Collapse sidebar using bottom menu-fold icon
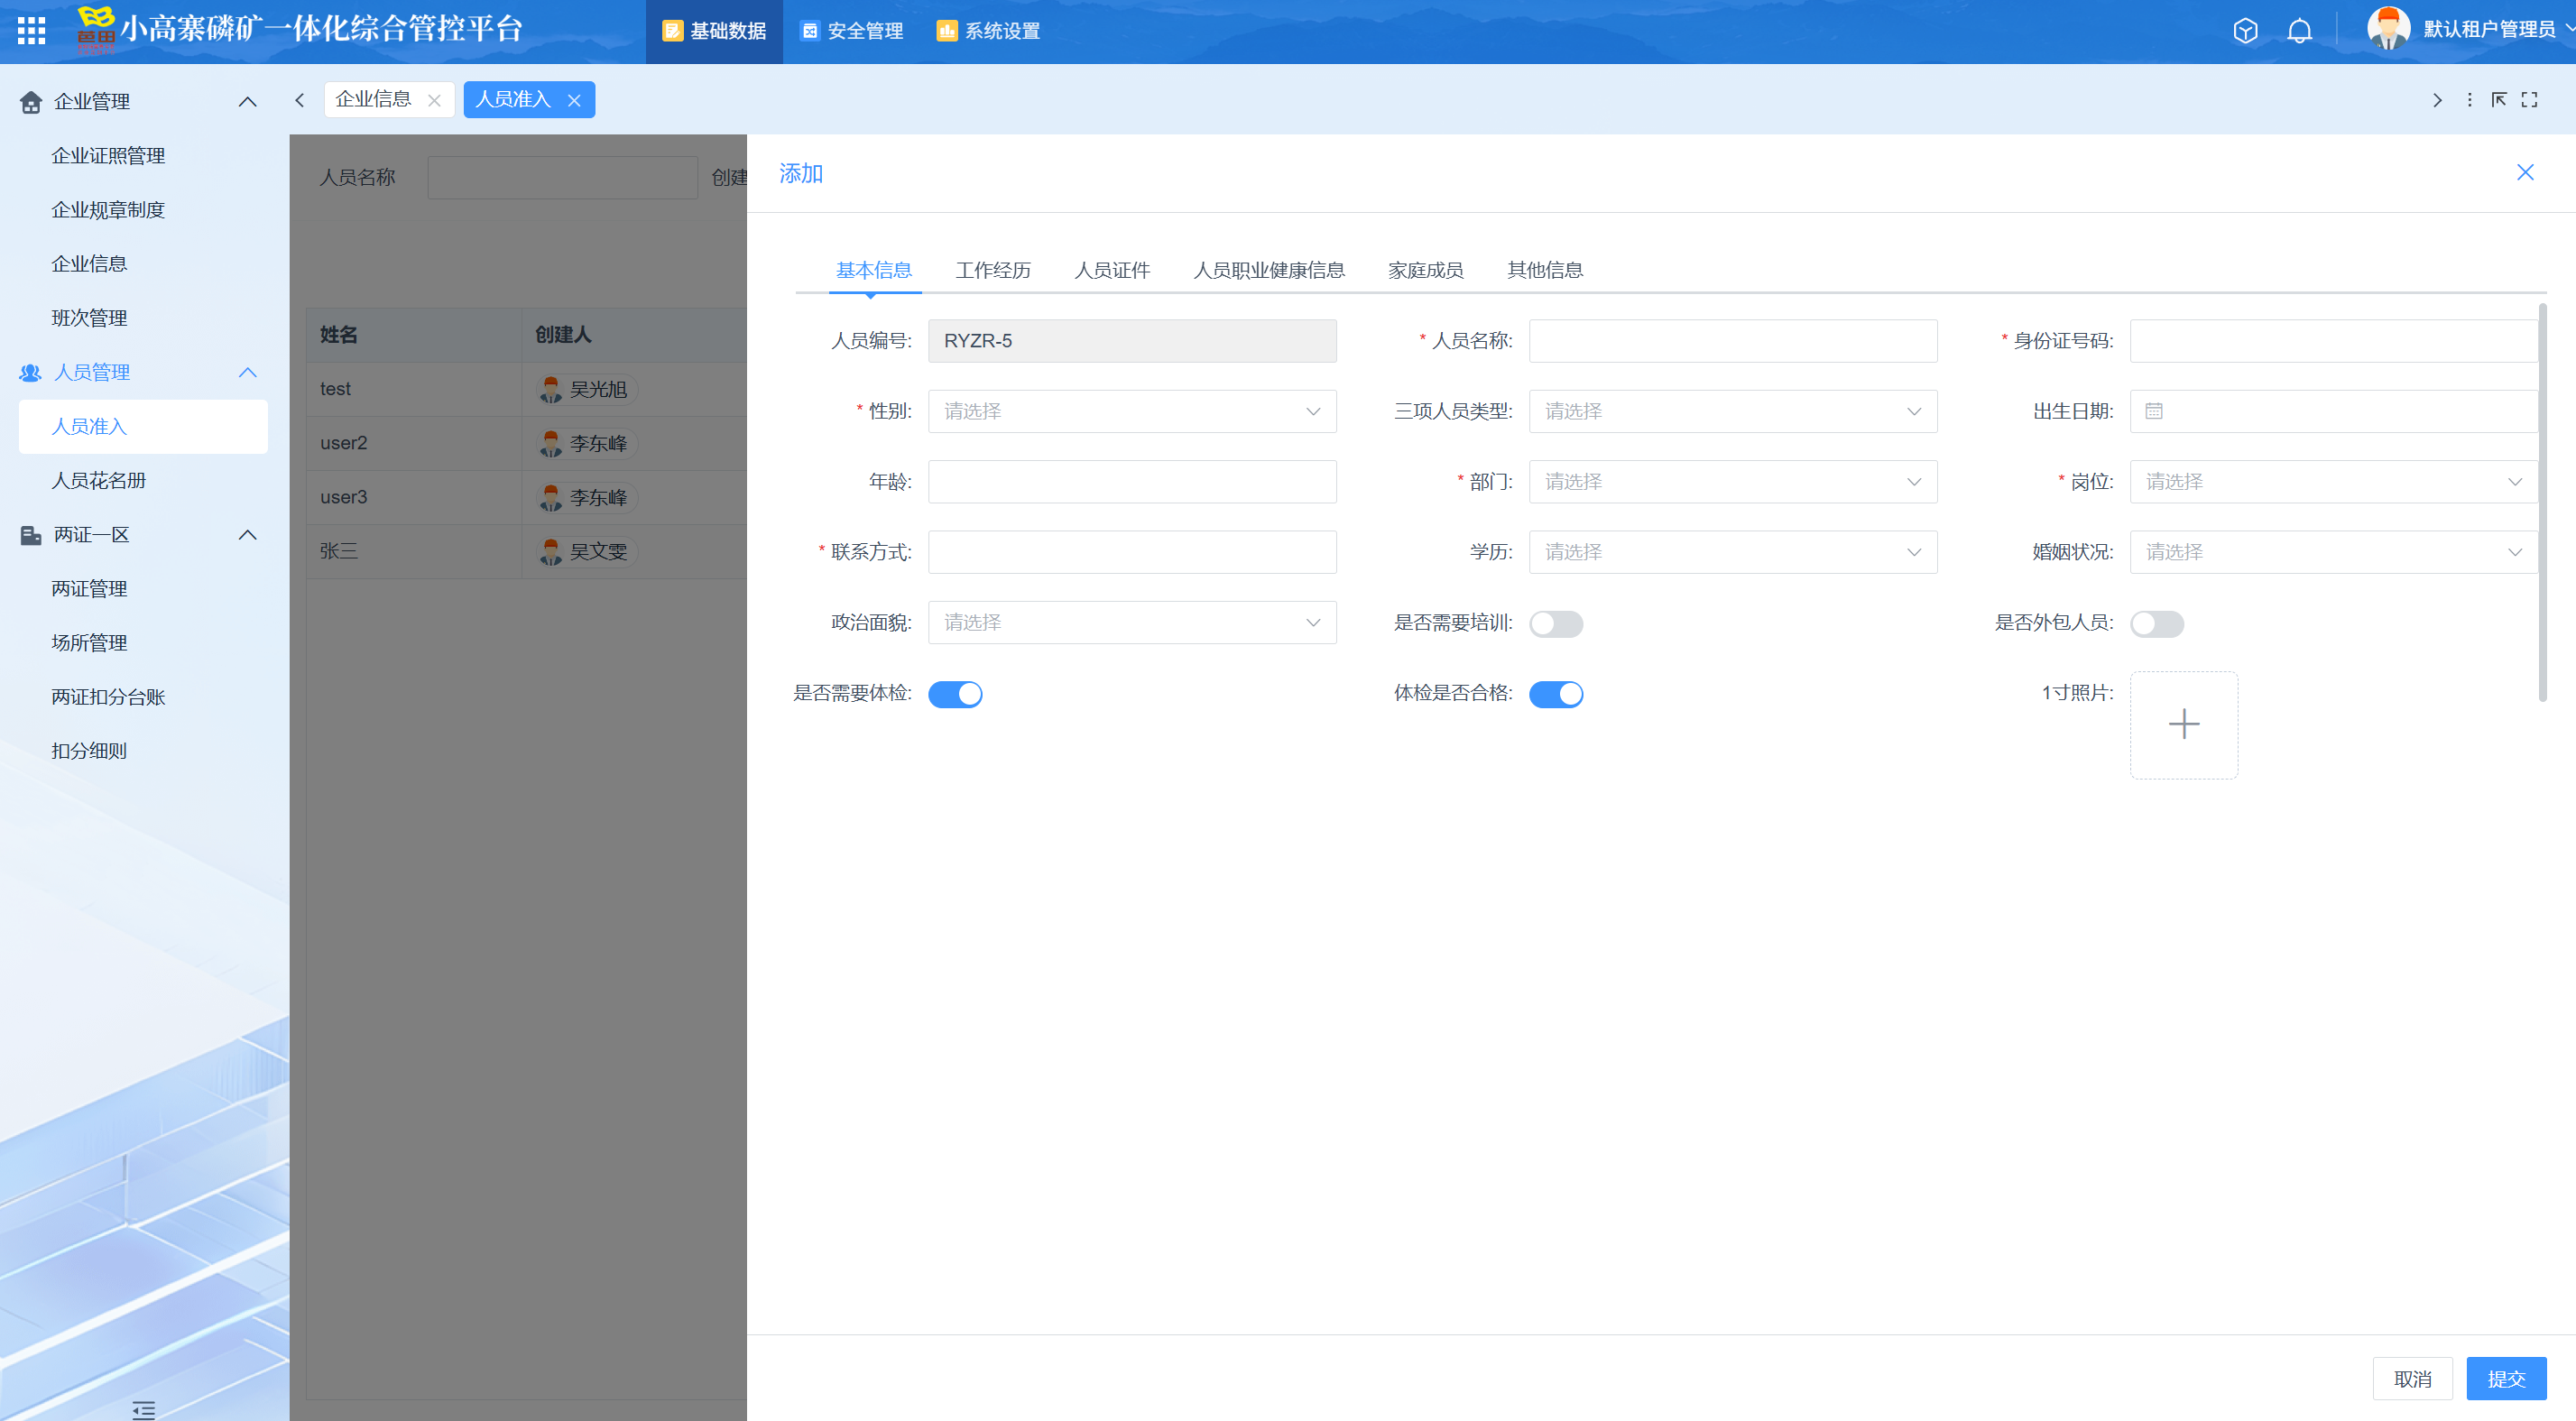2576x1421 pixels. (x=144, y=1410)
